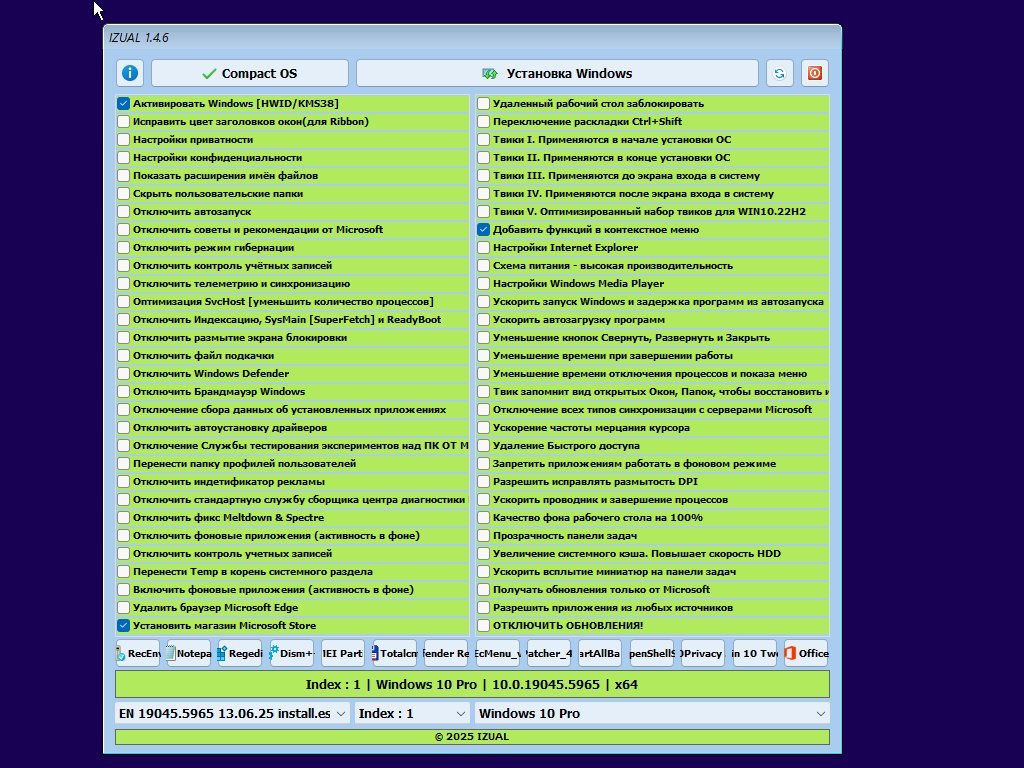Image resolution: width=1024 pixels, height=768 pixels.
Task: Open the Office installer button
Action: click(x=806, y=653)
